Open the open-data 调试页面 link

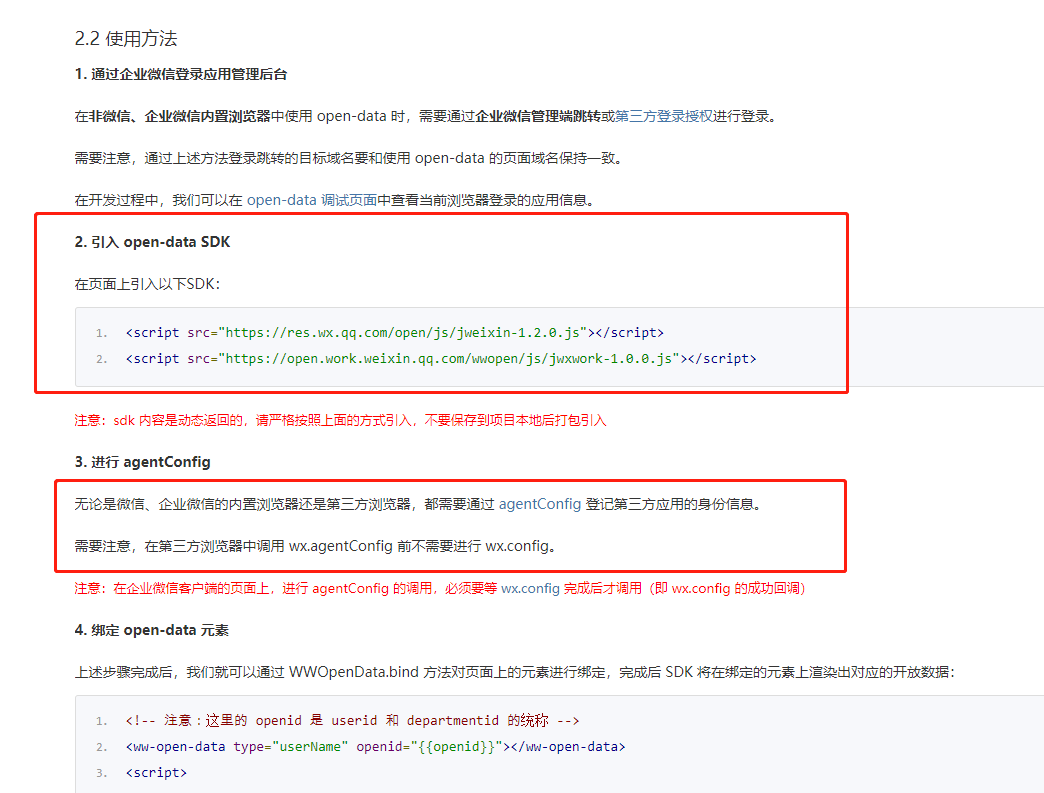312,200
